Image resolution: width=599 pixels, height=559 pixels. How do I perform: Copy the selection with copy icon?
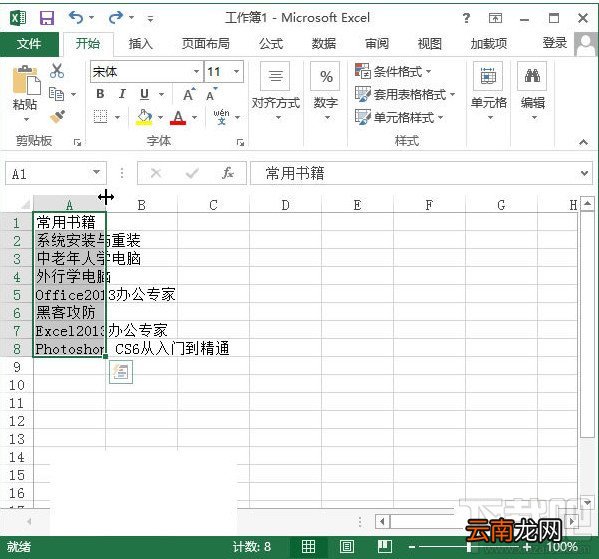point(57,94)
